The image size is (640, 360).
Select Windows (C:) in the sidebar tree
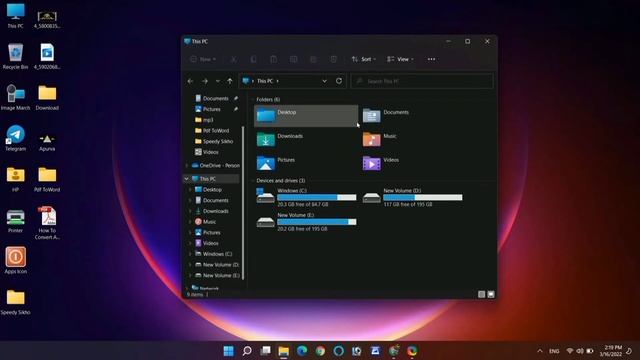point(213,254)
